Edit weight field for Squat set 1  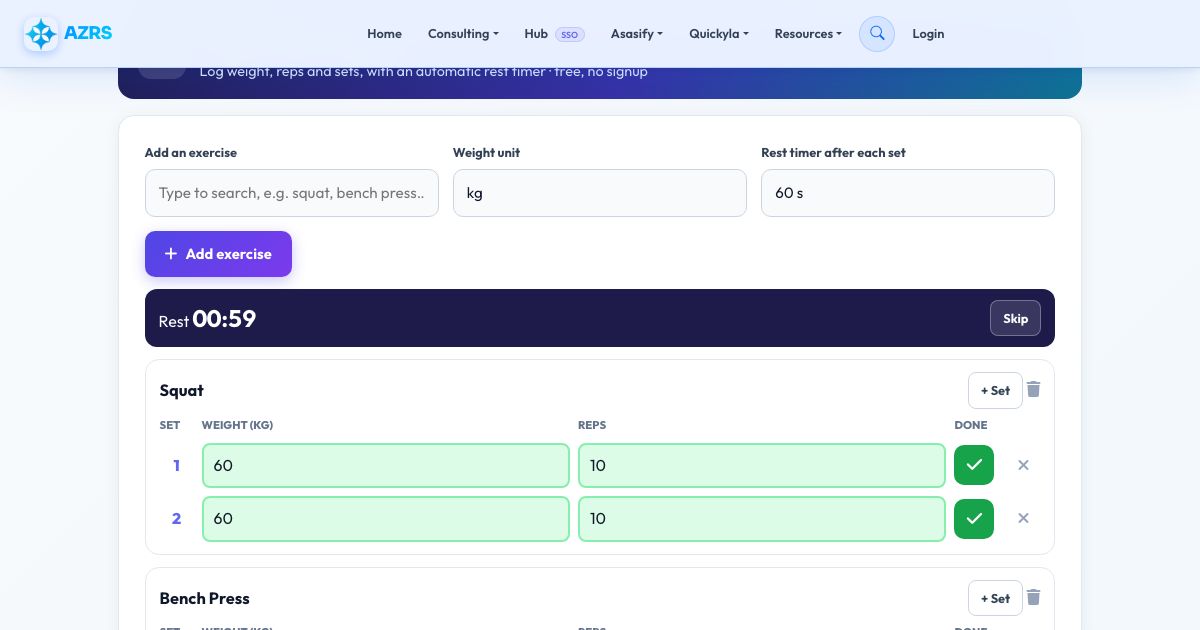point(386,465)
